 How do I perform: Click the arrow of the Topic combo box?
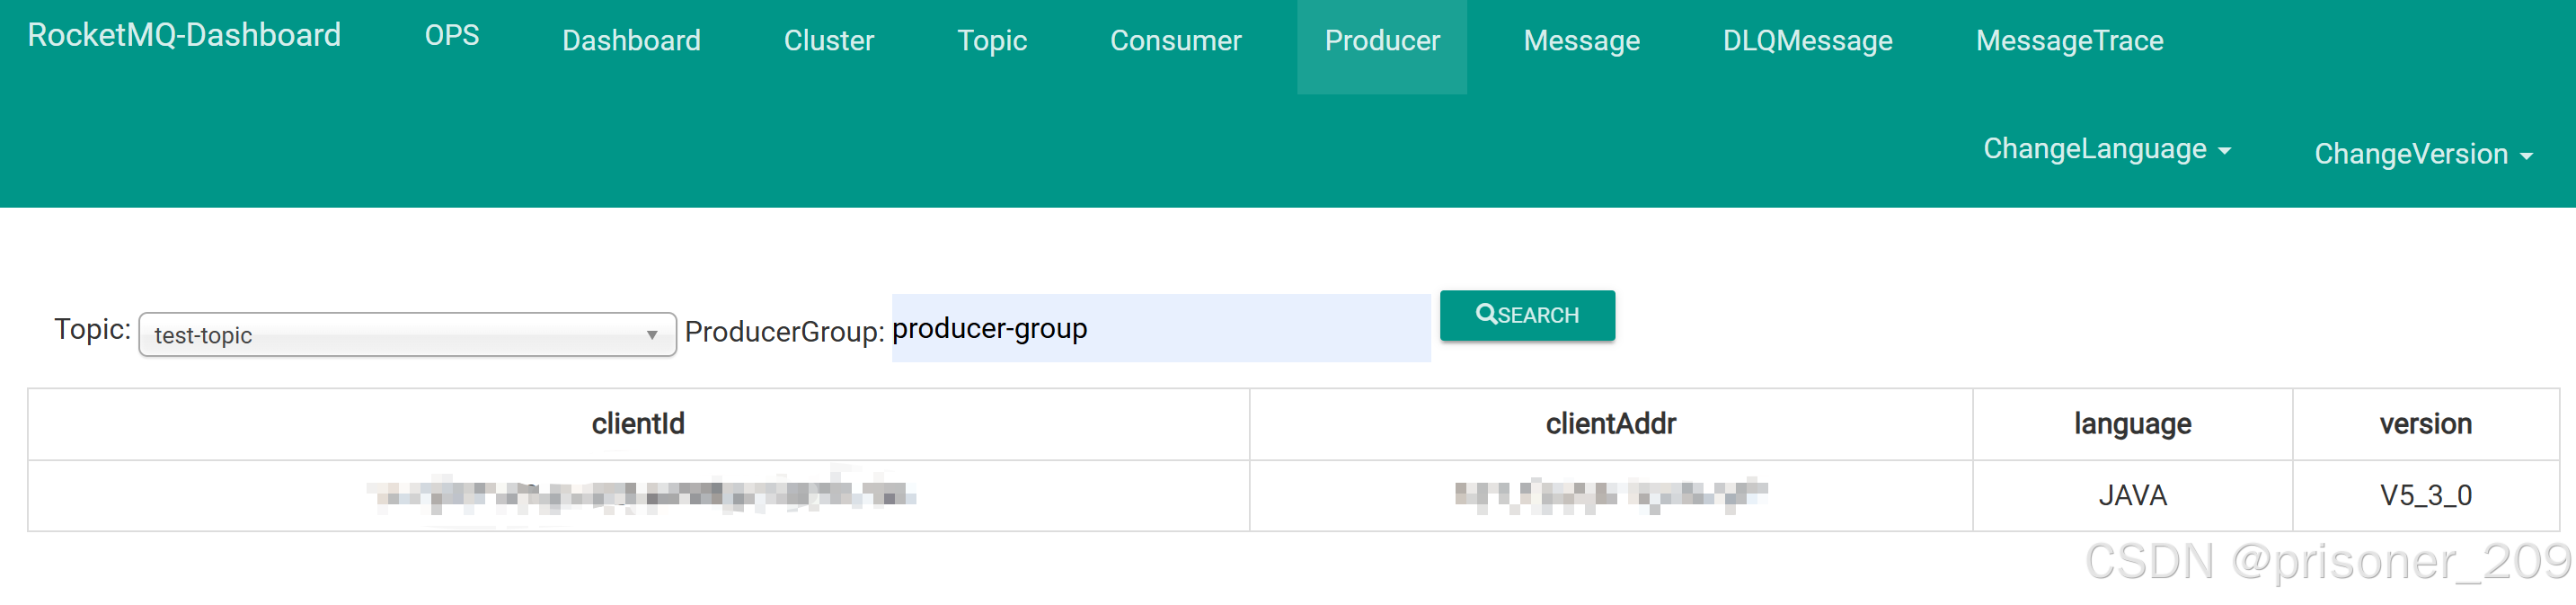point(652,335)
